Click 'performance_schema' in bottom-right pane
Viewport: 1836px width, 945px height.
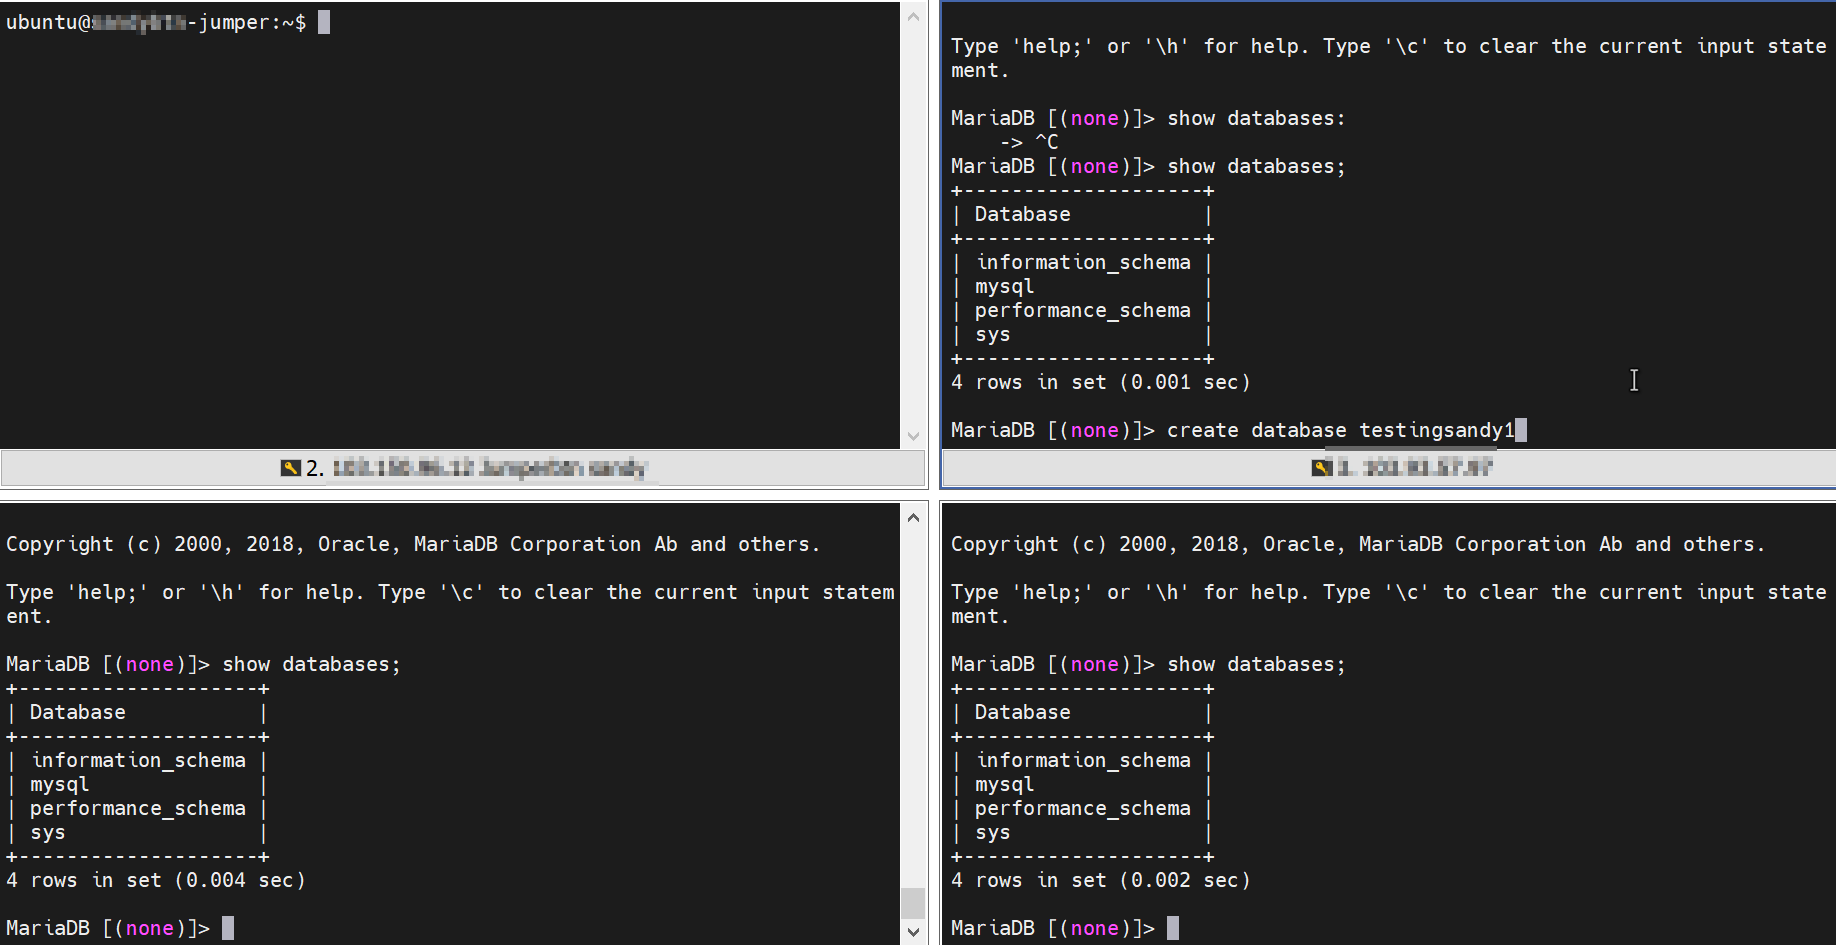(x=1082, y=809)
